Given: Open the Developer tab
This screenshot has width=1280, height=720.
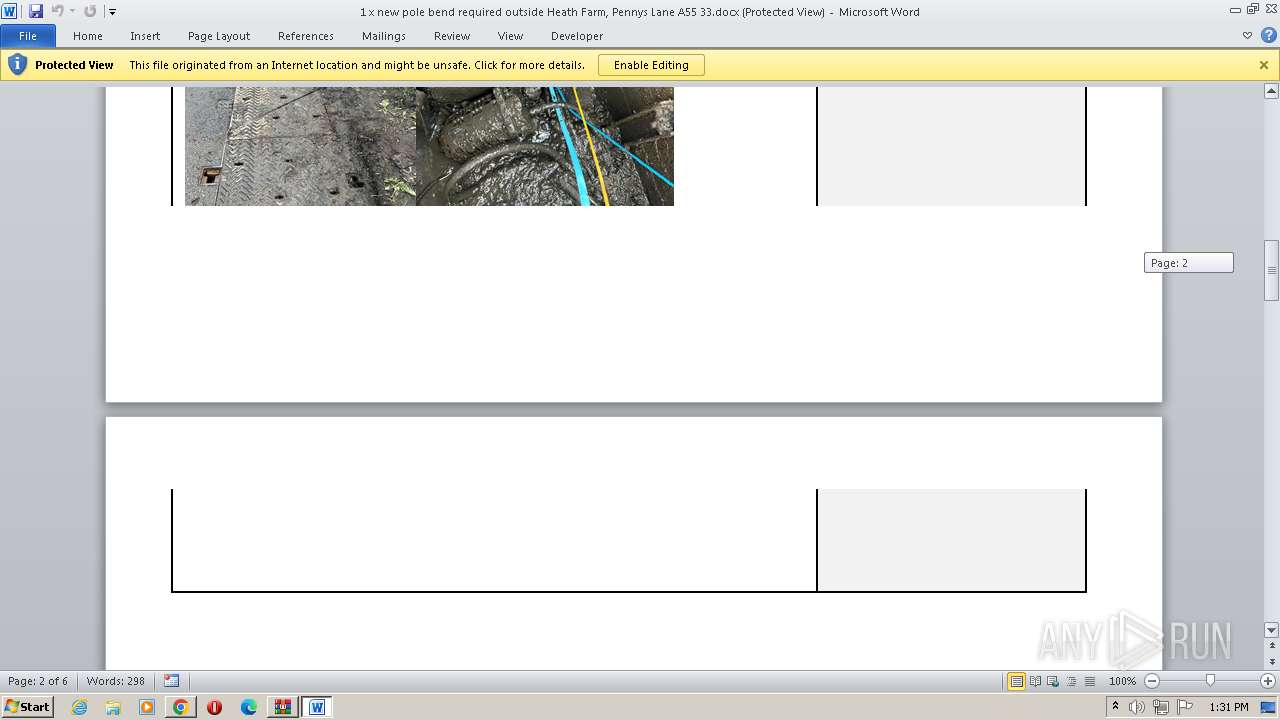Looking at the screenshot, I should click(x=577, y=36).
